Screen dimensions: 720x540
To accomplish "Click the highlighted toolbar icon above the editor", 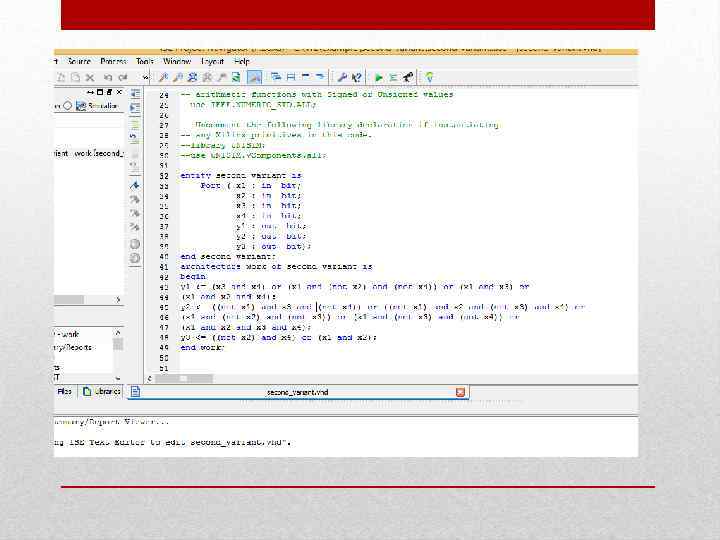I will tap(255, 77).
